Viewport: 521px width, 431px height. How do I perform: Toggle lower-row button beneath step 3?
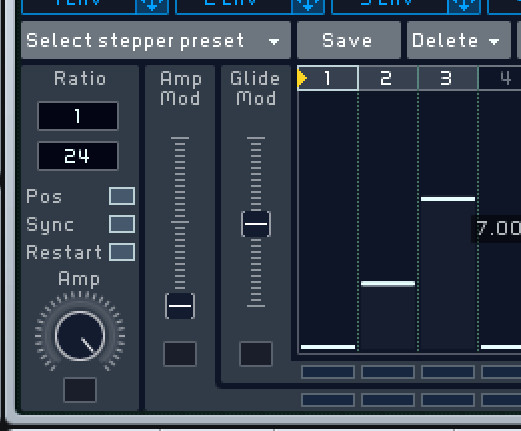(x=448, y=400)
